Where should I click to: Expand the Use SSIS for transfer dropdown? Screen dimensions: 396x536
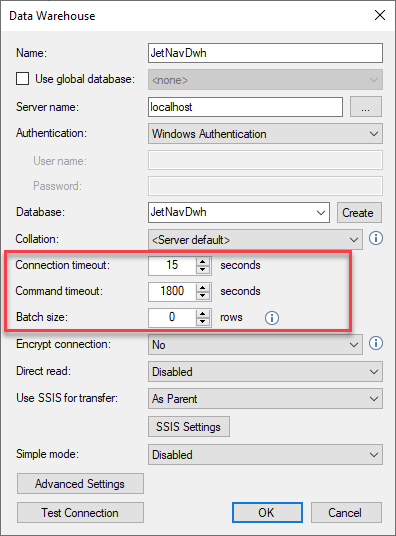265,399
